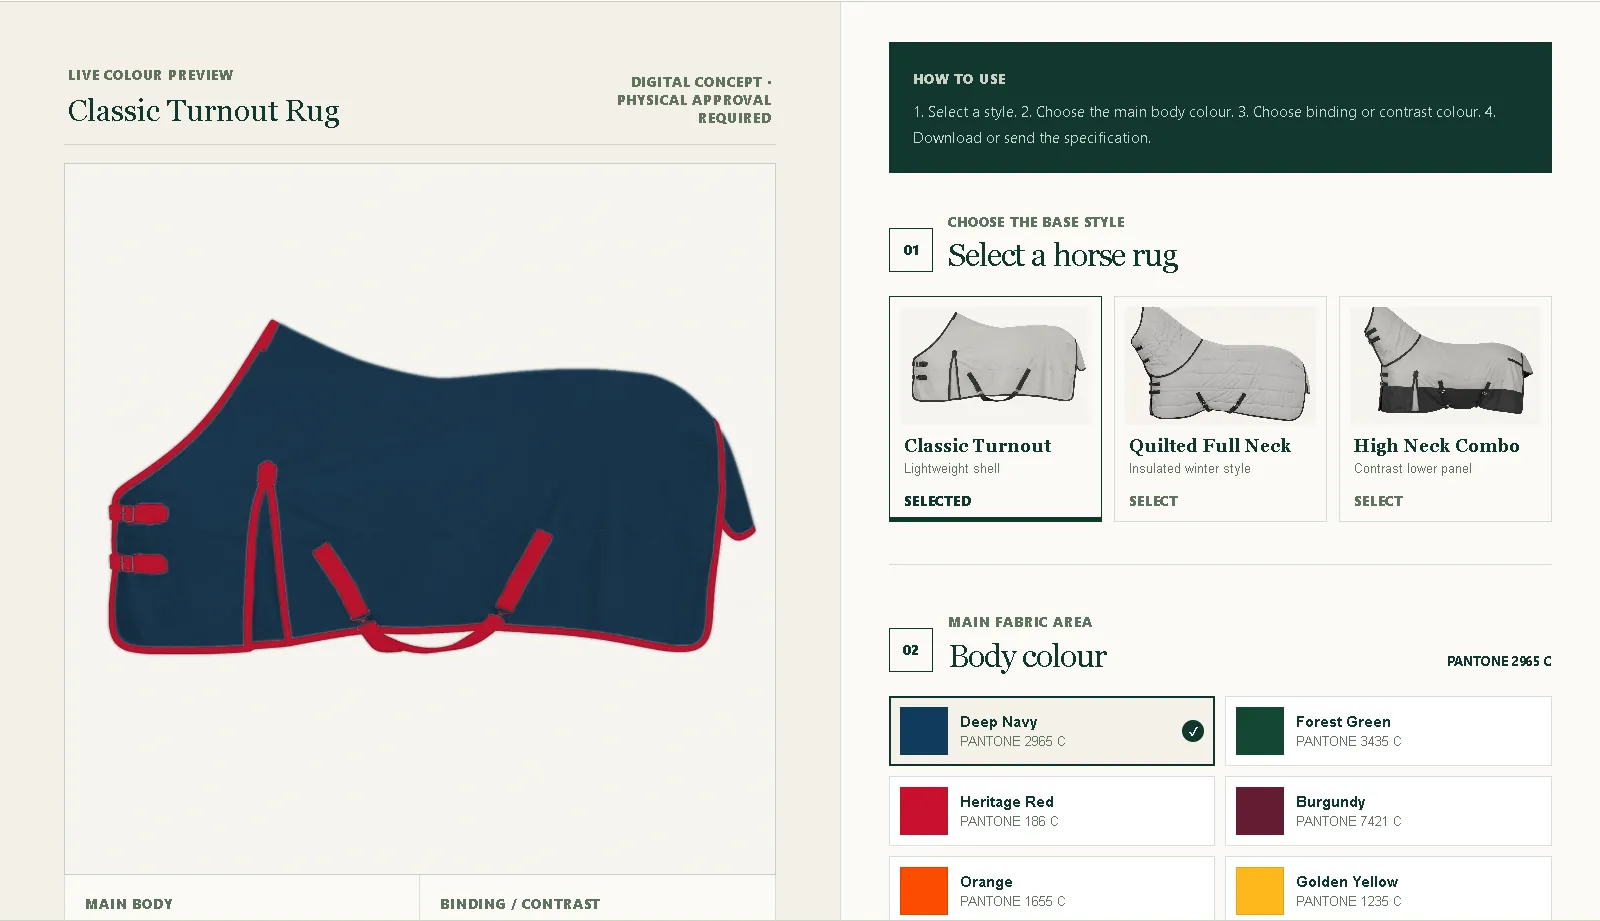
Task: Click the step 01 number box
Action: point(911,250)
